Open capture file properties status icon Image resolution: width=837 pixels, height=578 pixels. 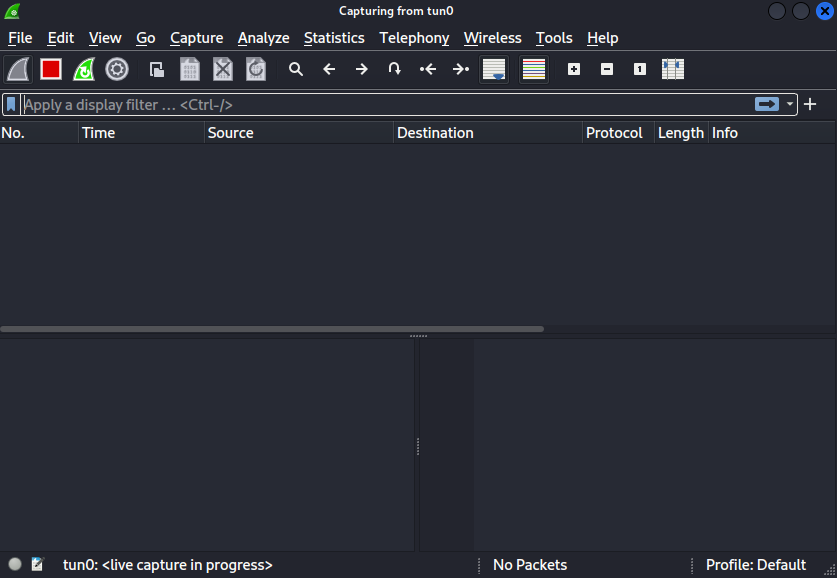click(x=37, y=564)
